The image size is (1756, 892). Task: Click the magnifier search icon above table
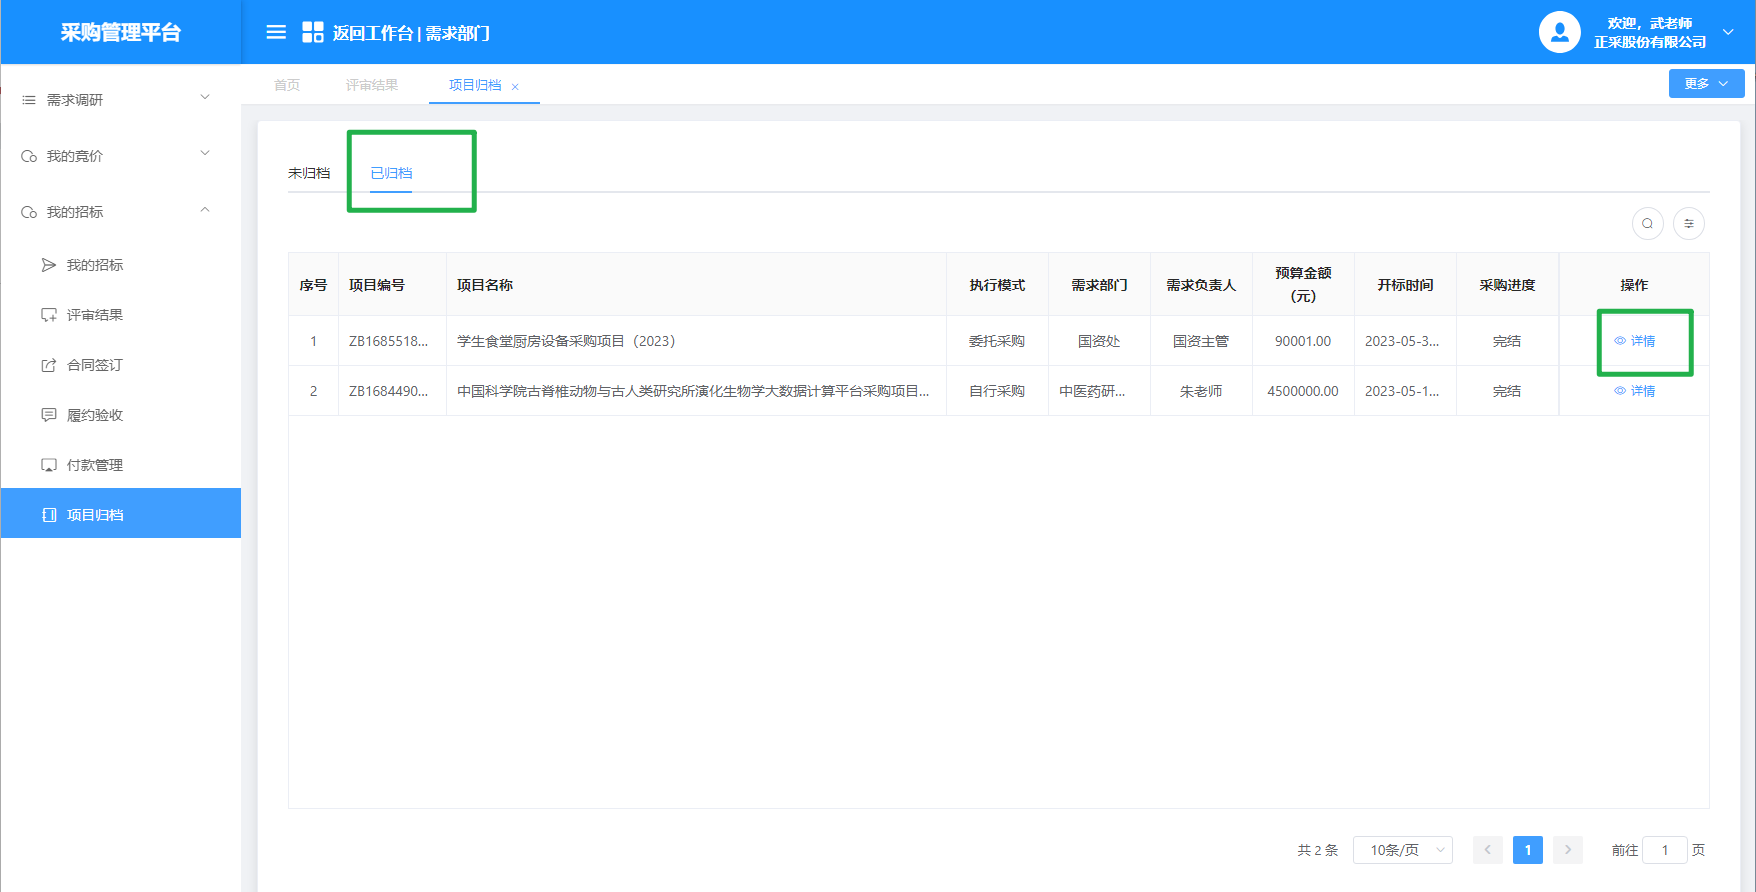tap(1647, 224)
